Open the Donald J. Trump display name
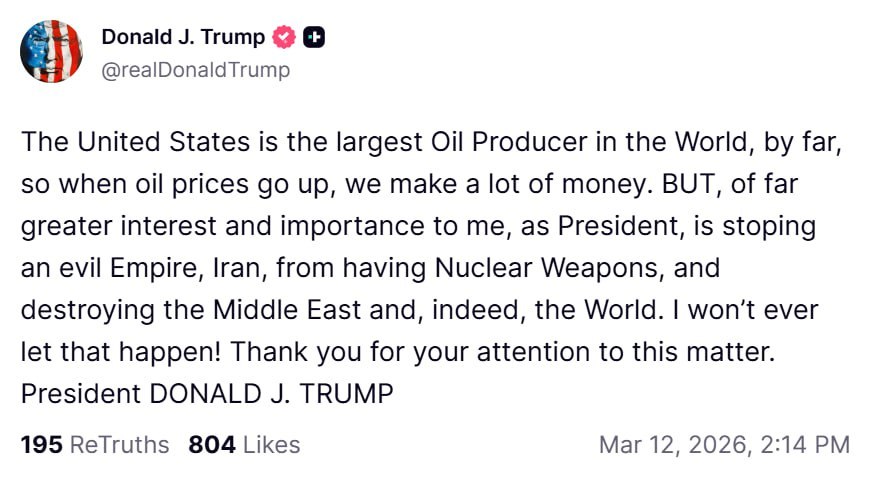871x482 pixels. (183, 37)
